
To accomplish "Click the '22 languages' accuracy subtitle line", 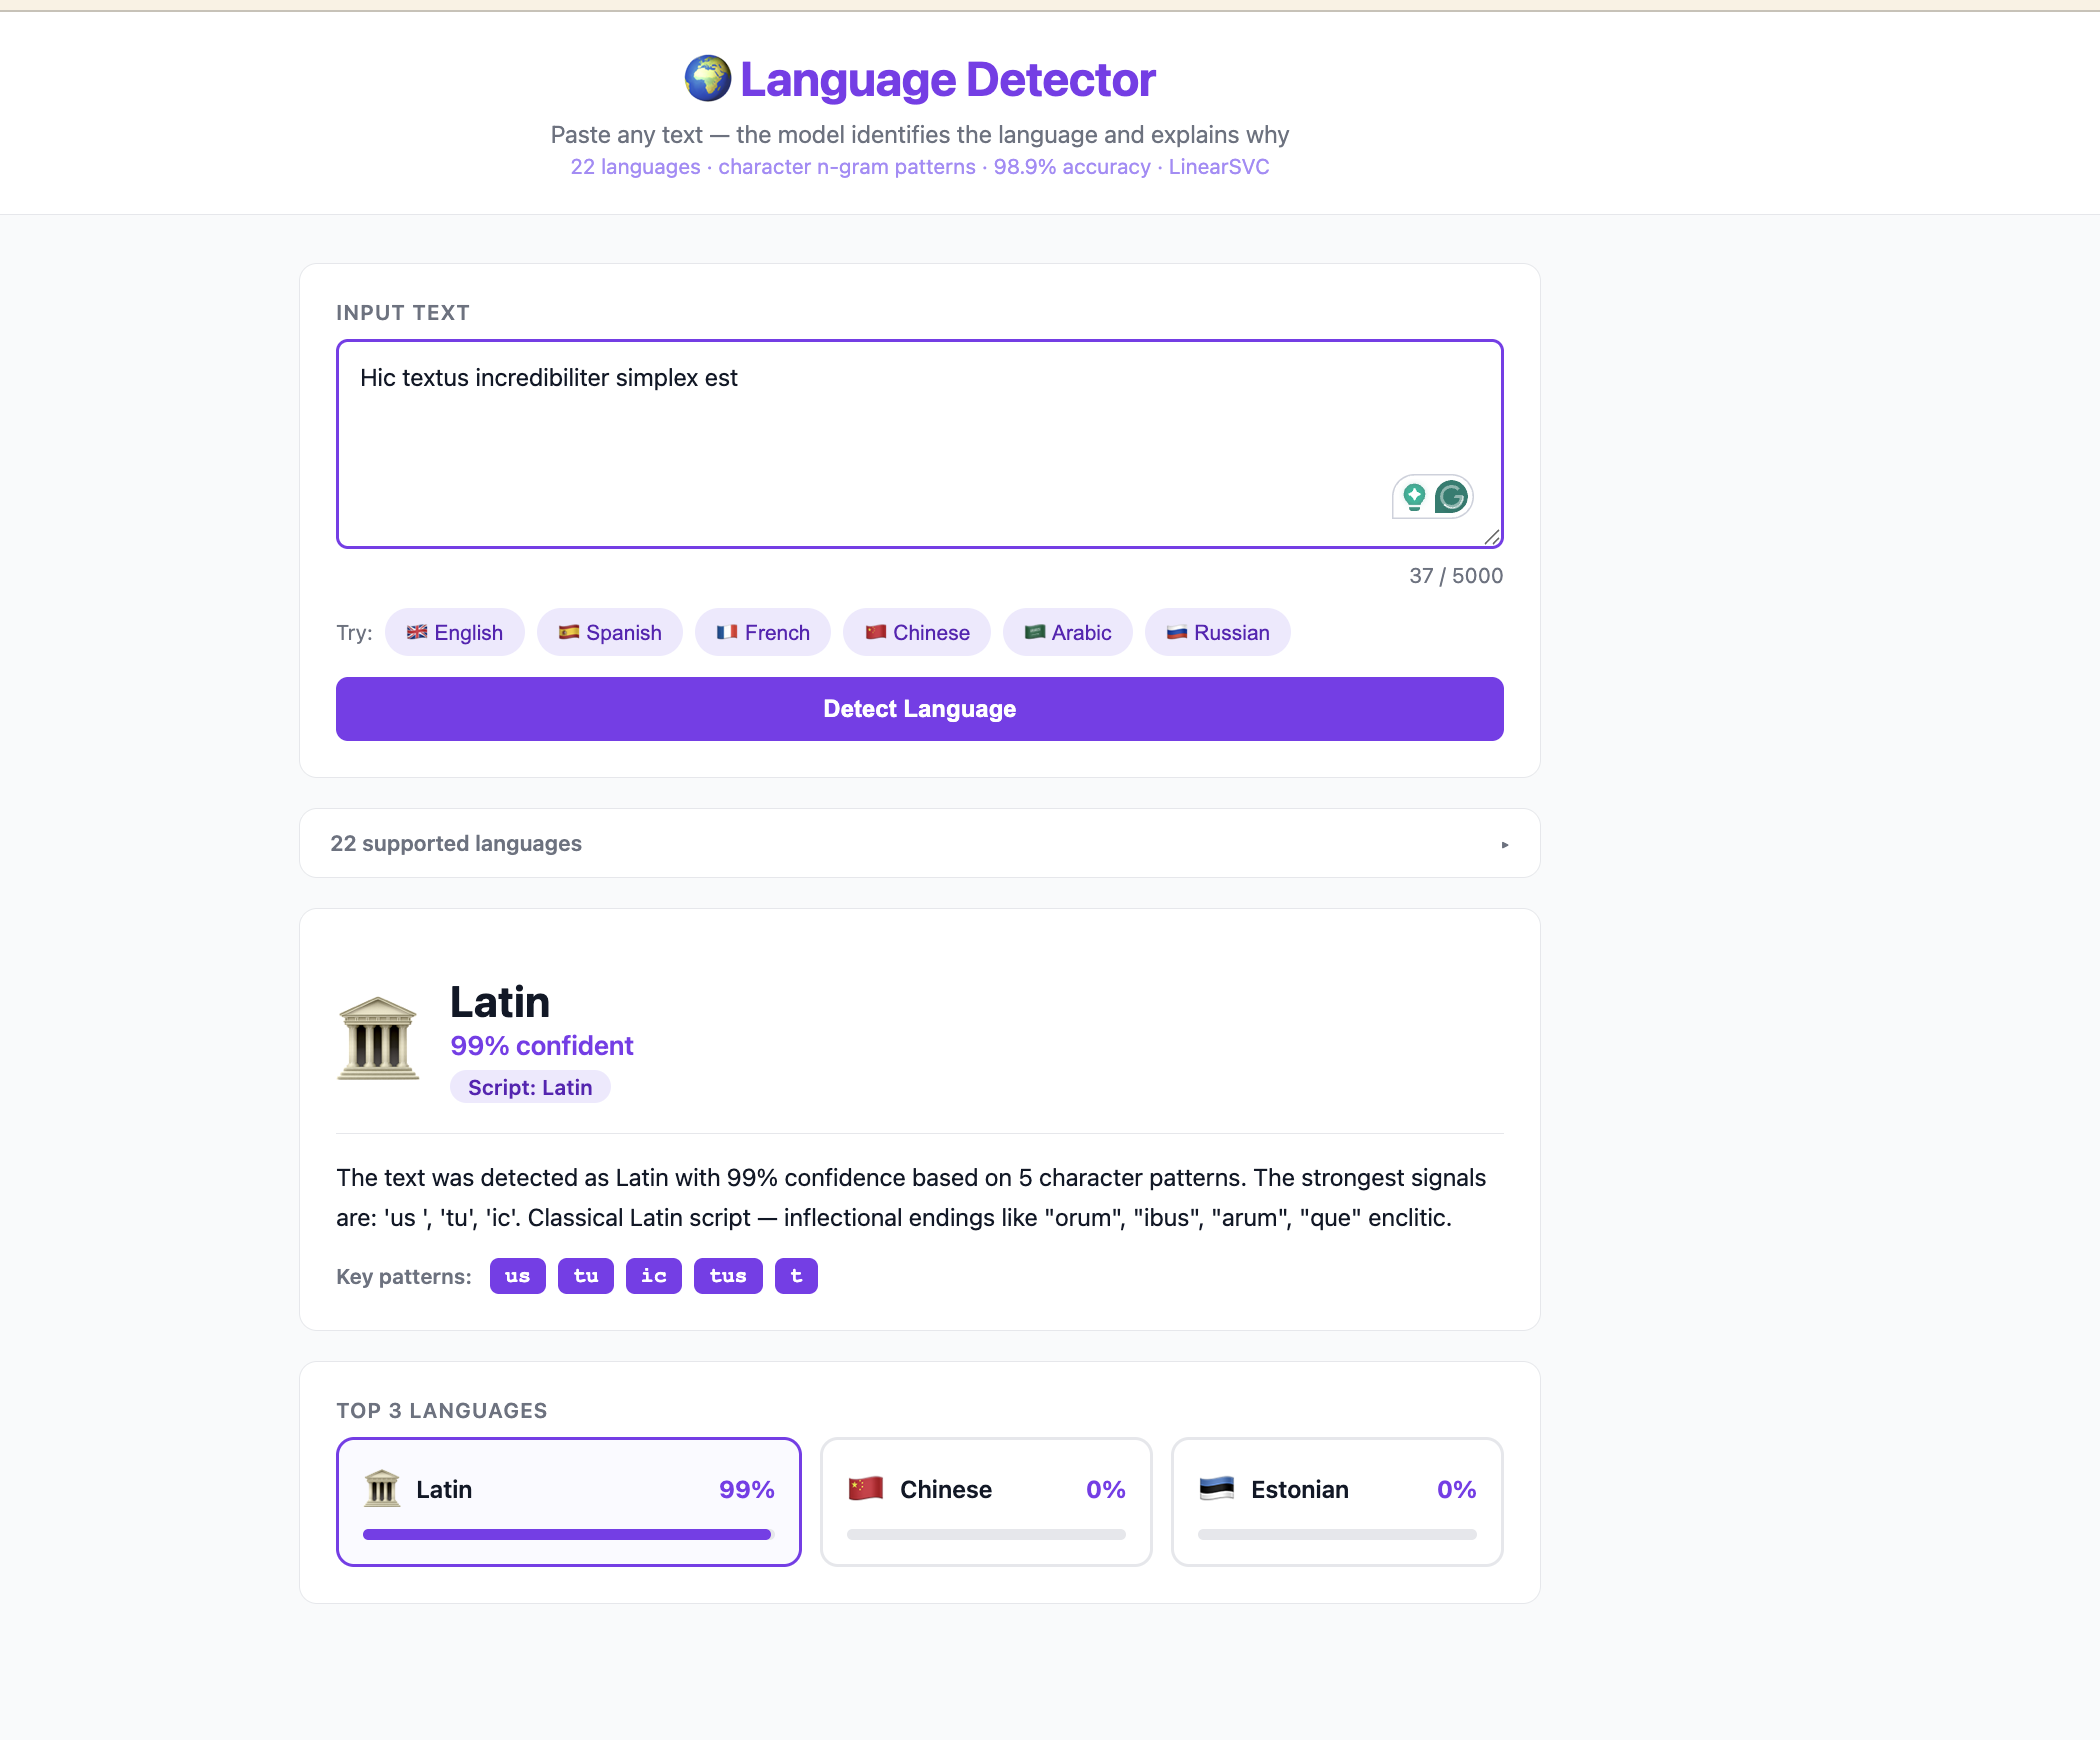I will 920,166.
